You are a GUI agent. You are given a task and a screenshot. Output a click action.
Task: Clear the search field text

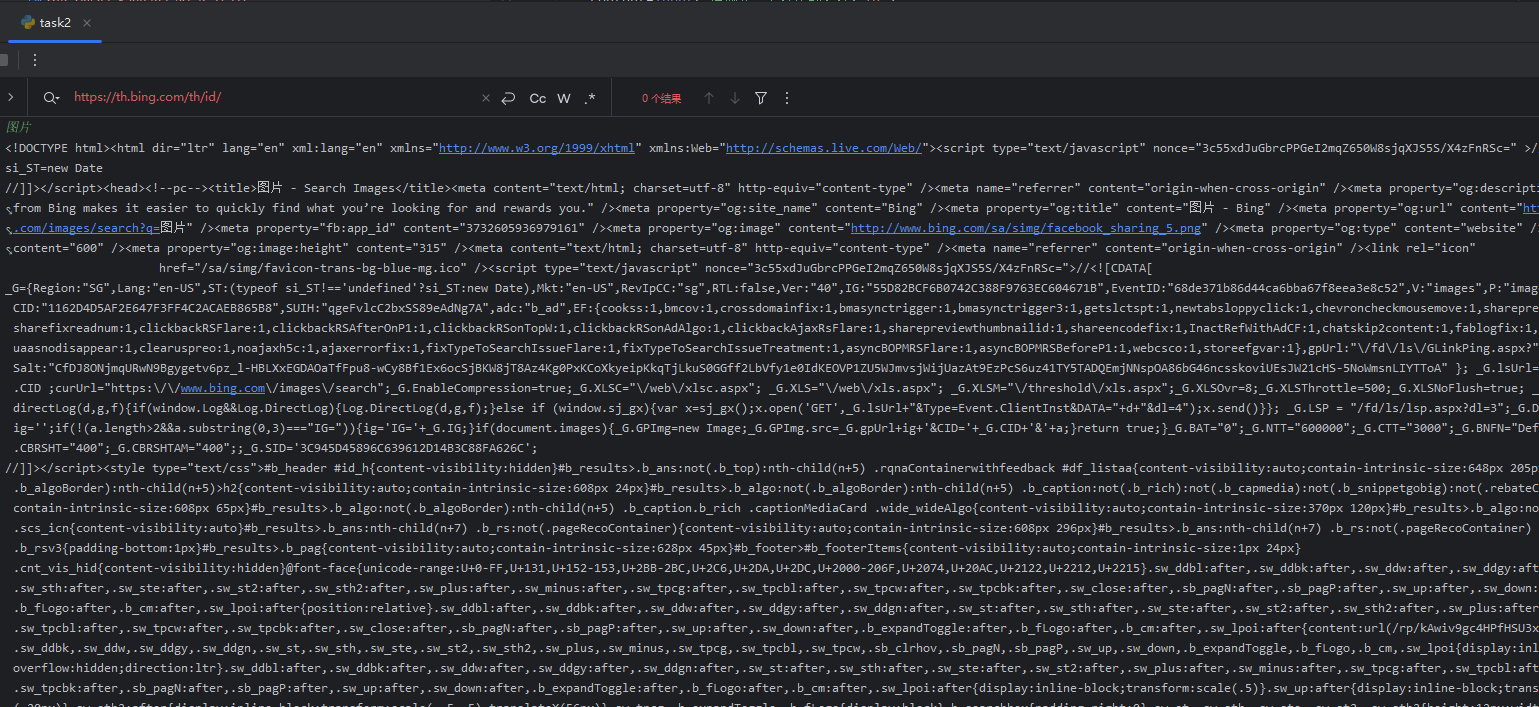[x=486, y=98]
